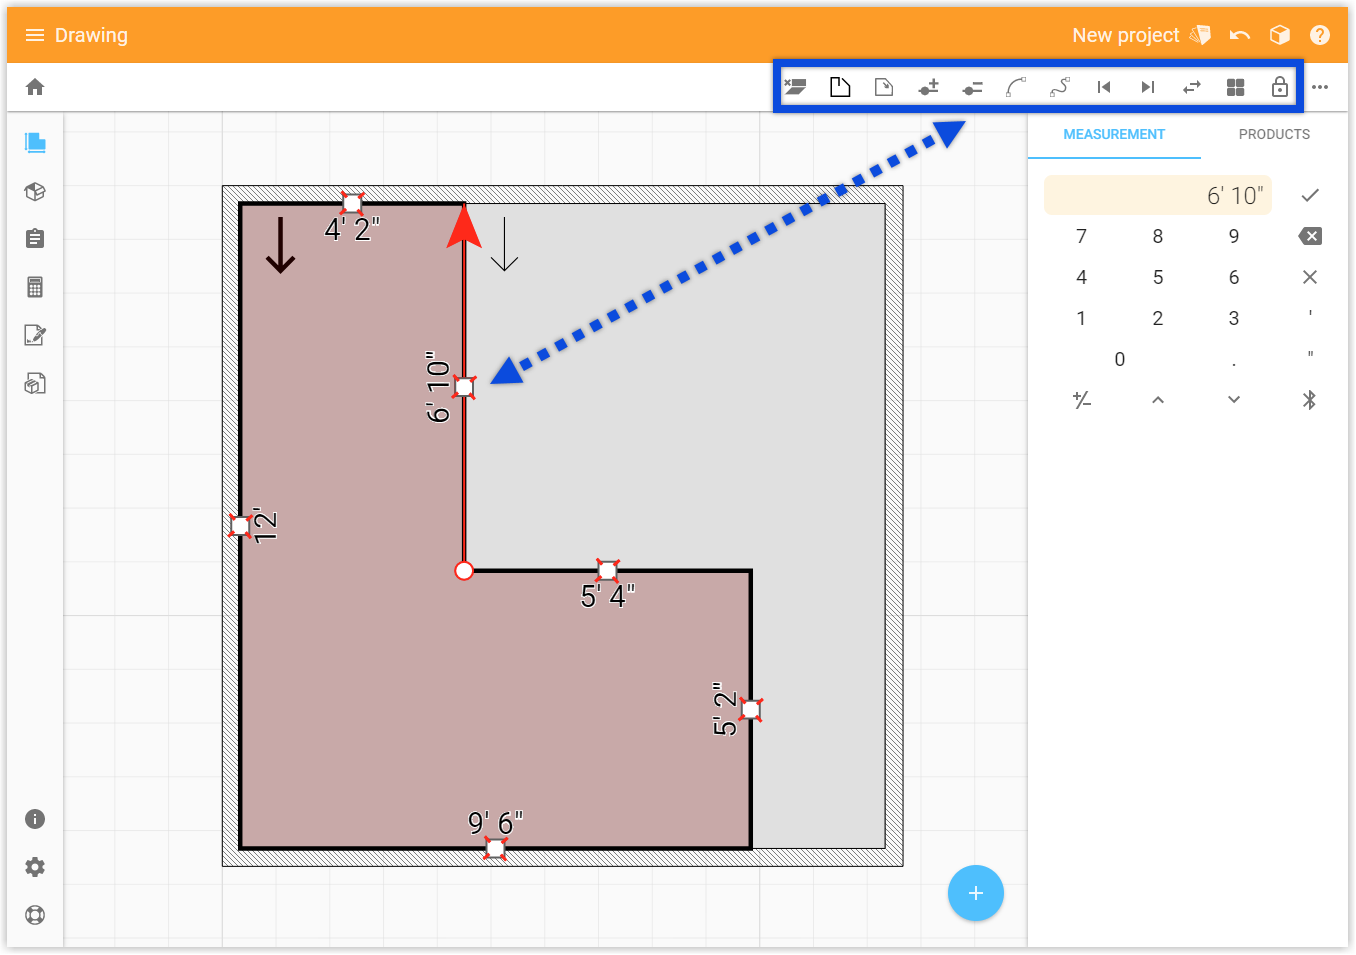Image resolution: width=1356 pixels, height=955 pixels.
Task: Open the help question mark
Action: click(1320, 35)
